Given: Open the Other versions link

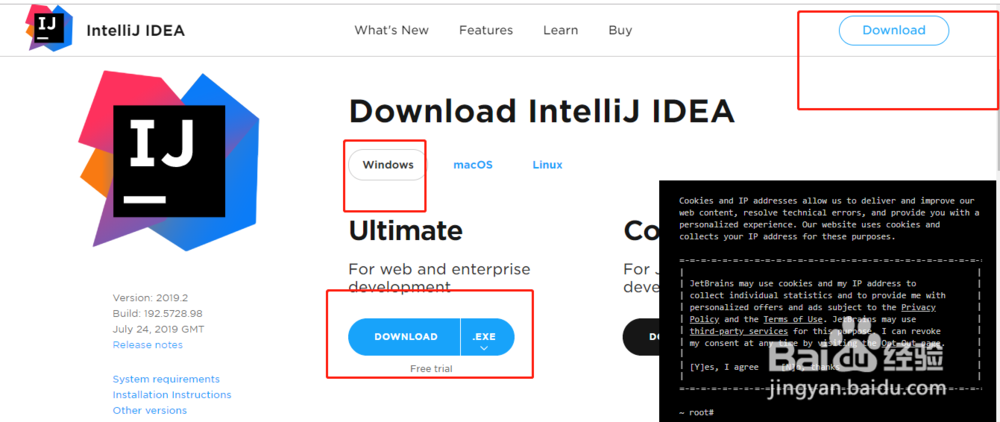Looking at the screenshot, I should pyautogui.click(x=149, y=411).
